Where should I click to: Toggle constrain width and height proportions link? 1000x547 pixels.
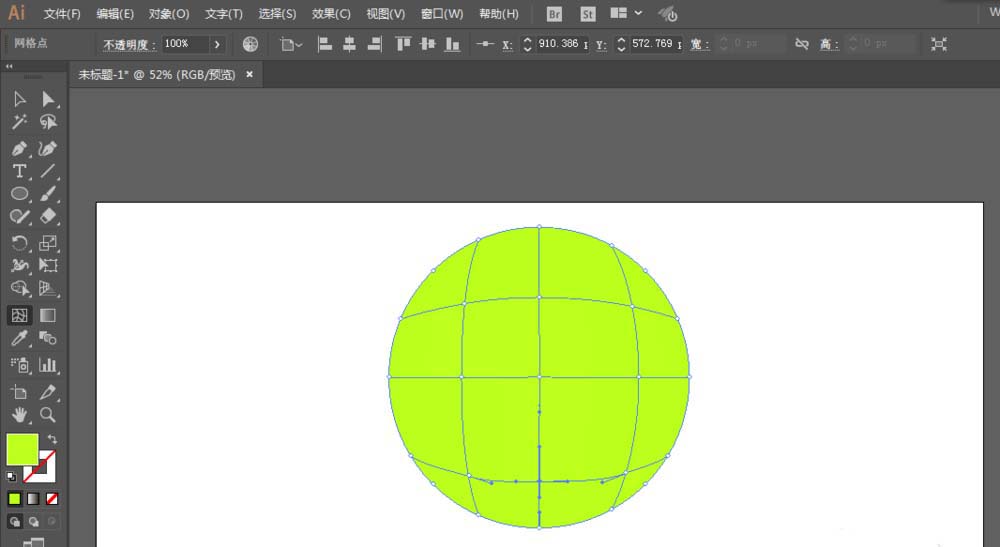point(802,44)
